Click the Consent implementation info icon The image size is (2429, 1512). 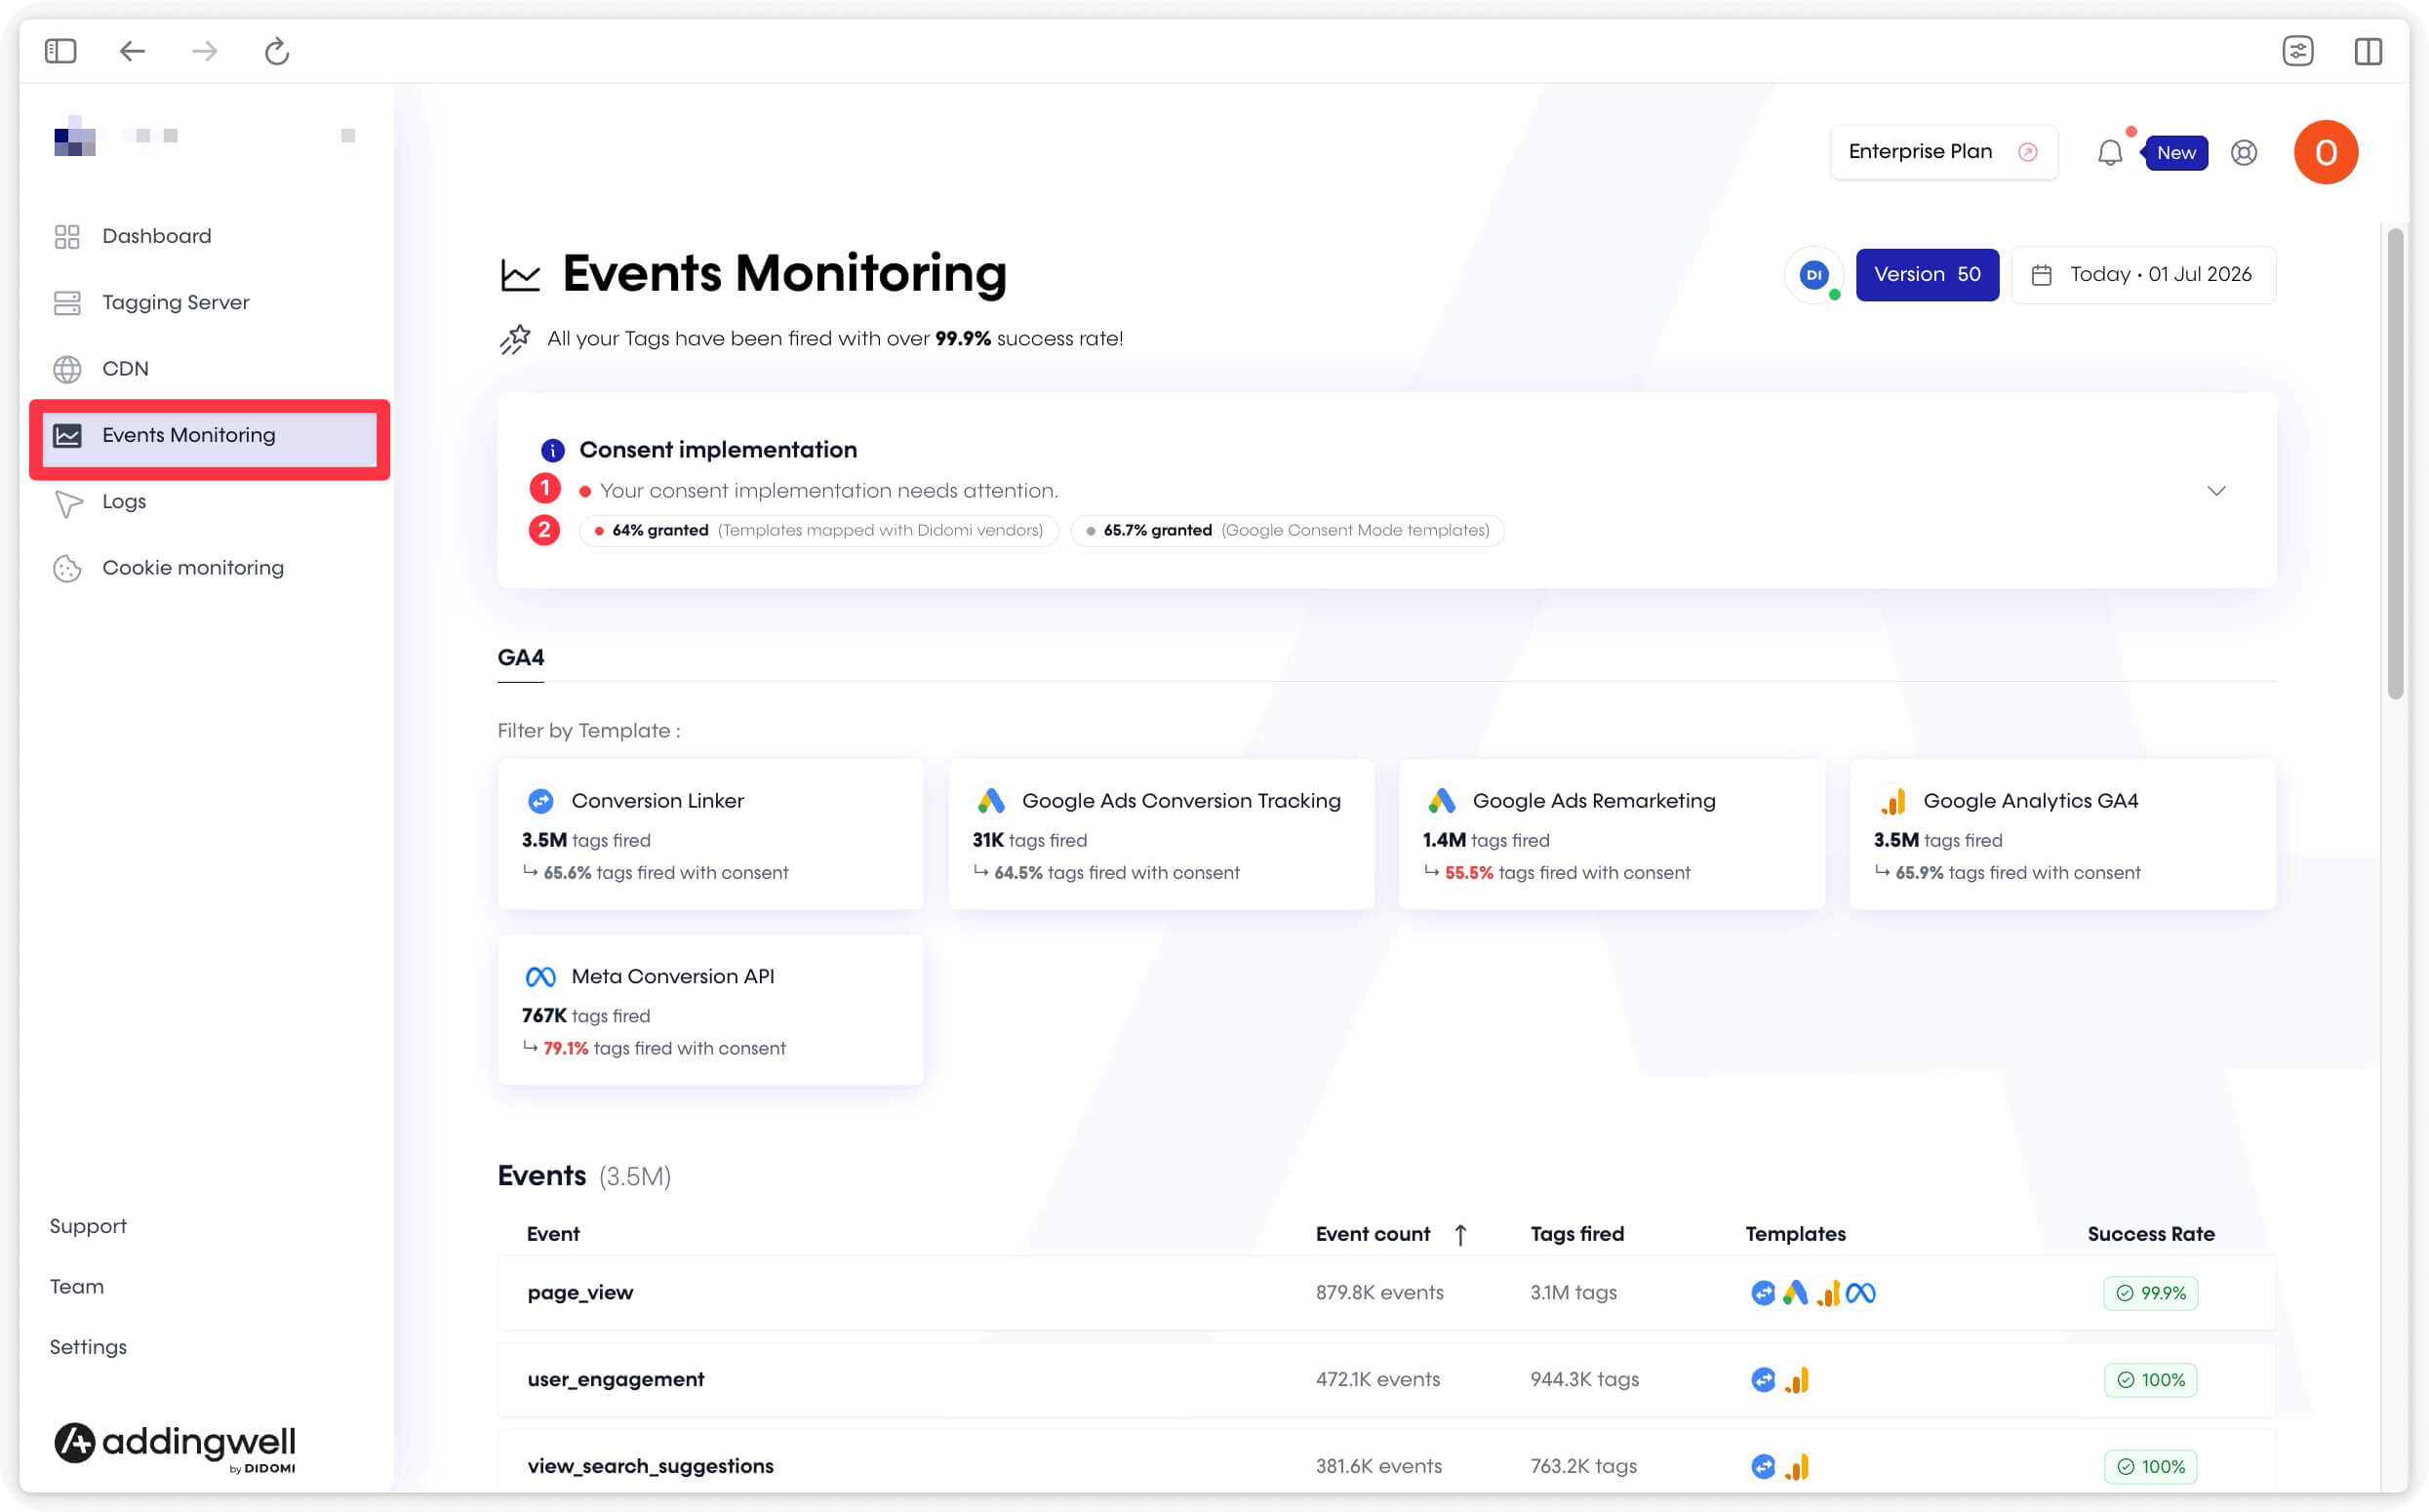552,450
